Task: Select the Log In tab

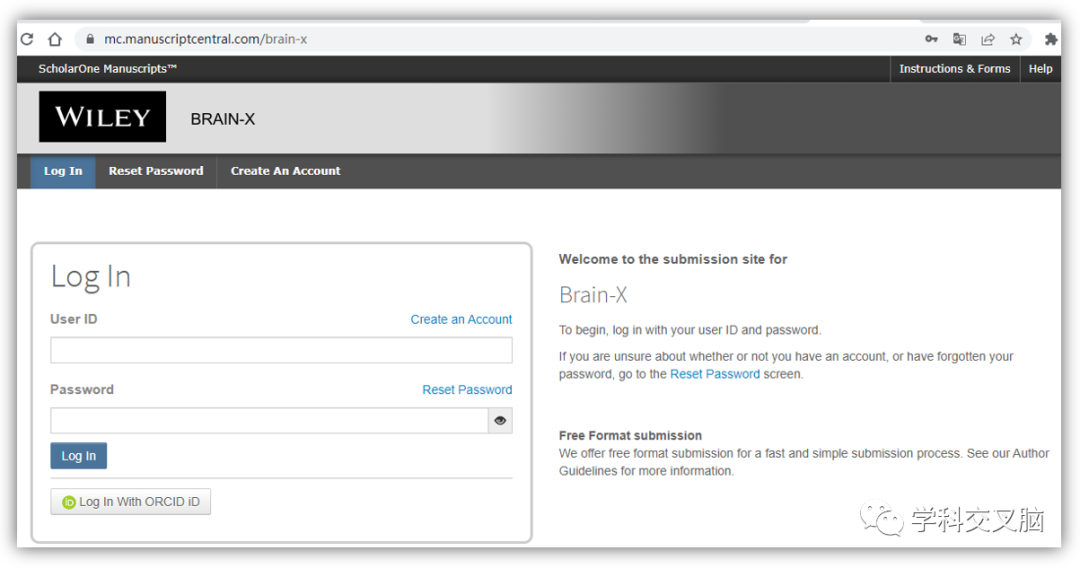Action: pos(63,171)
